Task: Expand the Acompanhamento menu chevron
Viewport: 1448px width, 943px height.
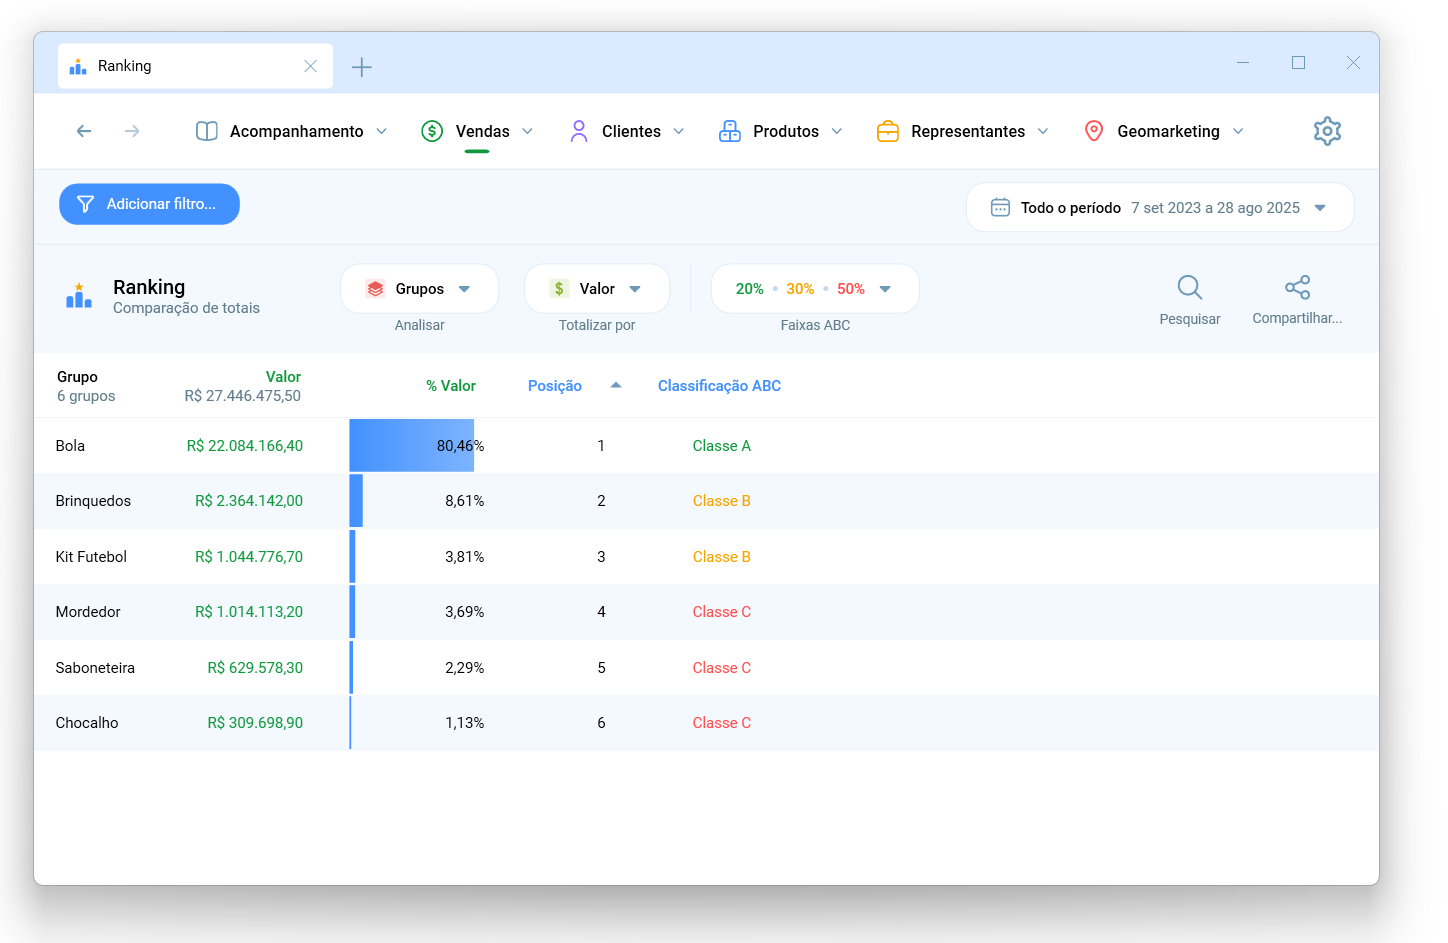Action: 381,131
